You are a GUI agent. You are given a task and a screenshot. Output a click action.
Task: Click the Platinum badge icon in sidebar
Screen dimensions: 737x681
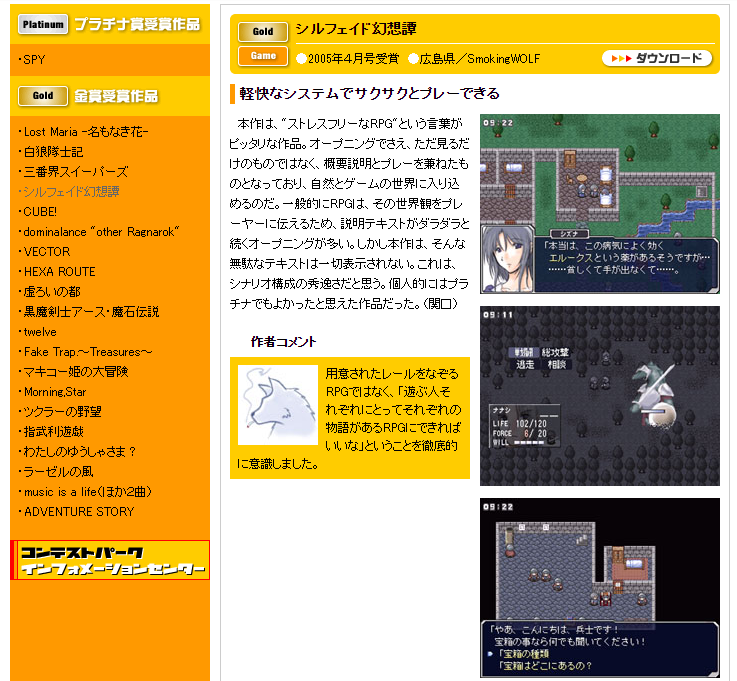[43, 24]
